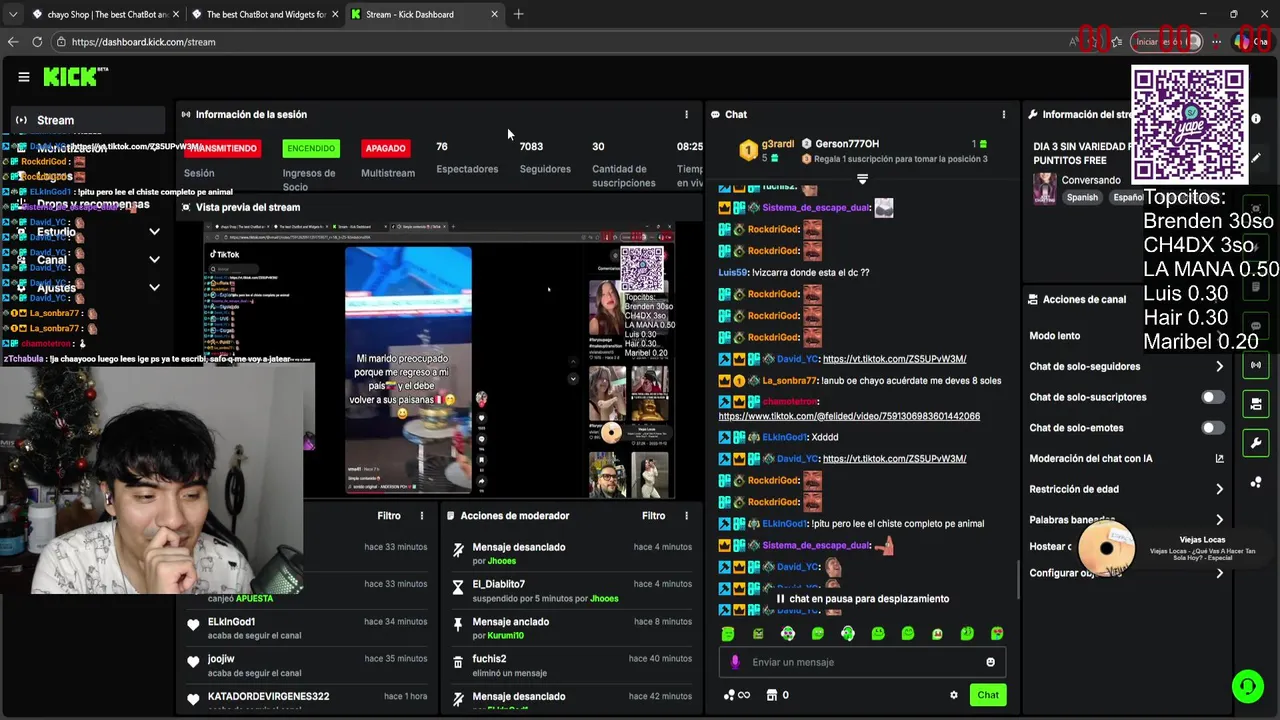
Task: Click the microphone icon in message box
Action: click(735, 662)
